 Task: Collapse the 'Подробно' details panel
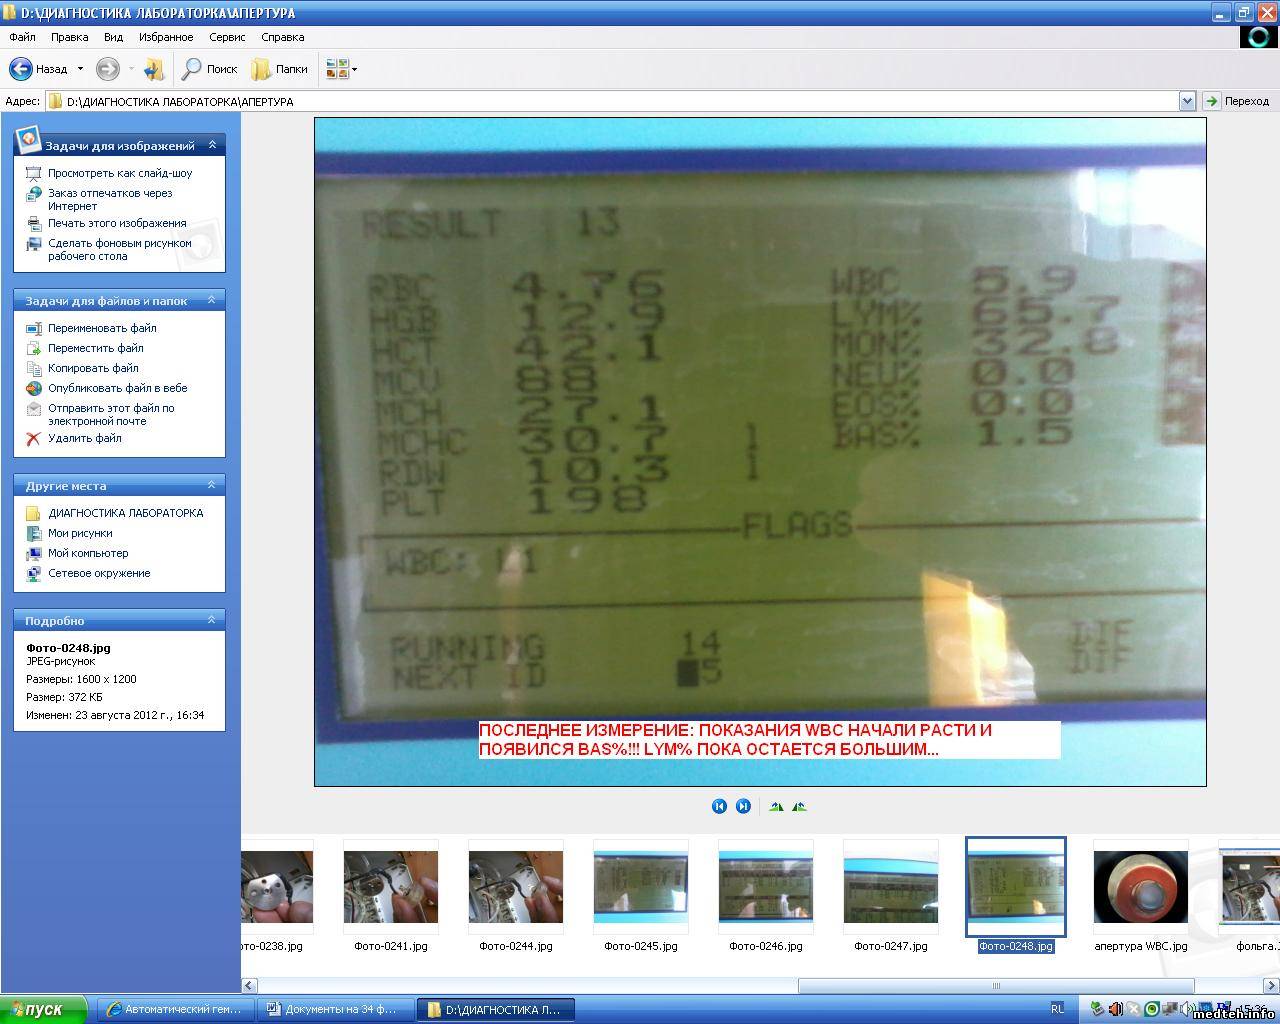(x=212, y=620)
